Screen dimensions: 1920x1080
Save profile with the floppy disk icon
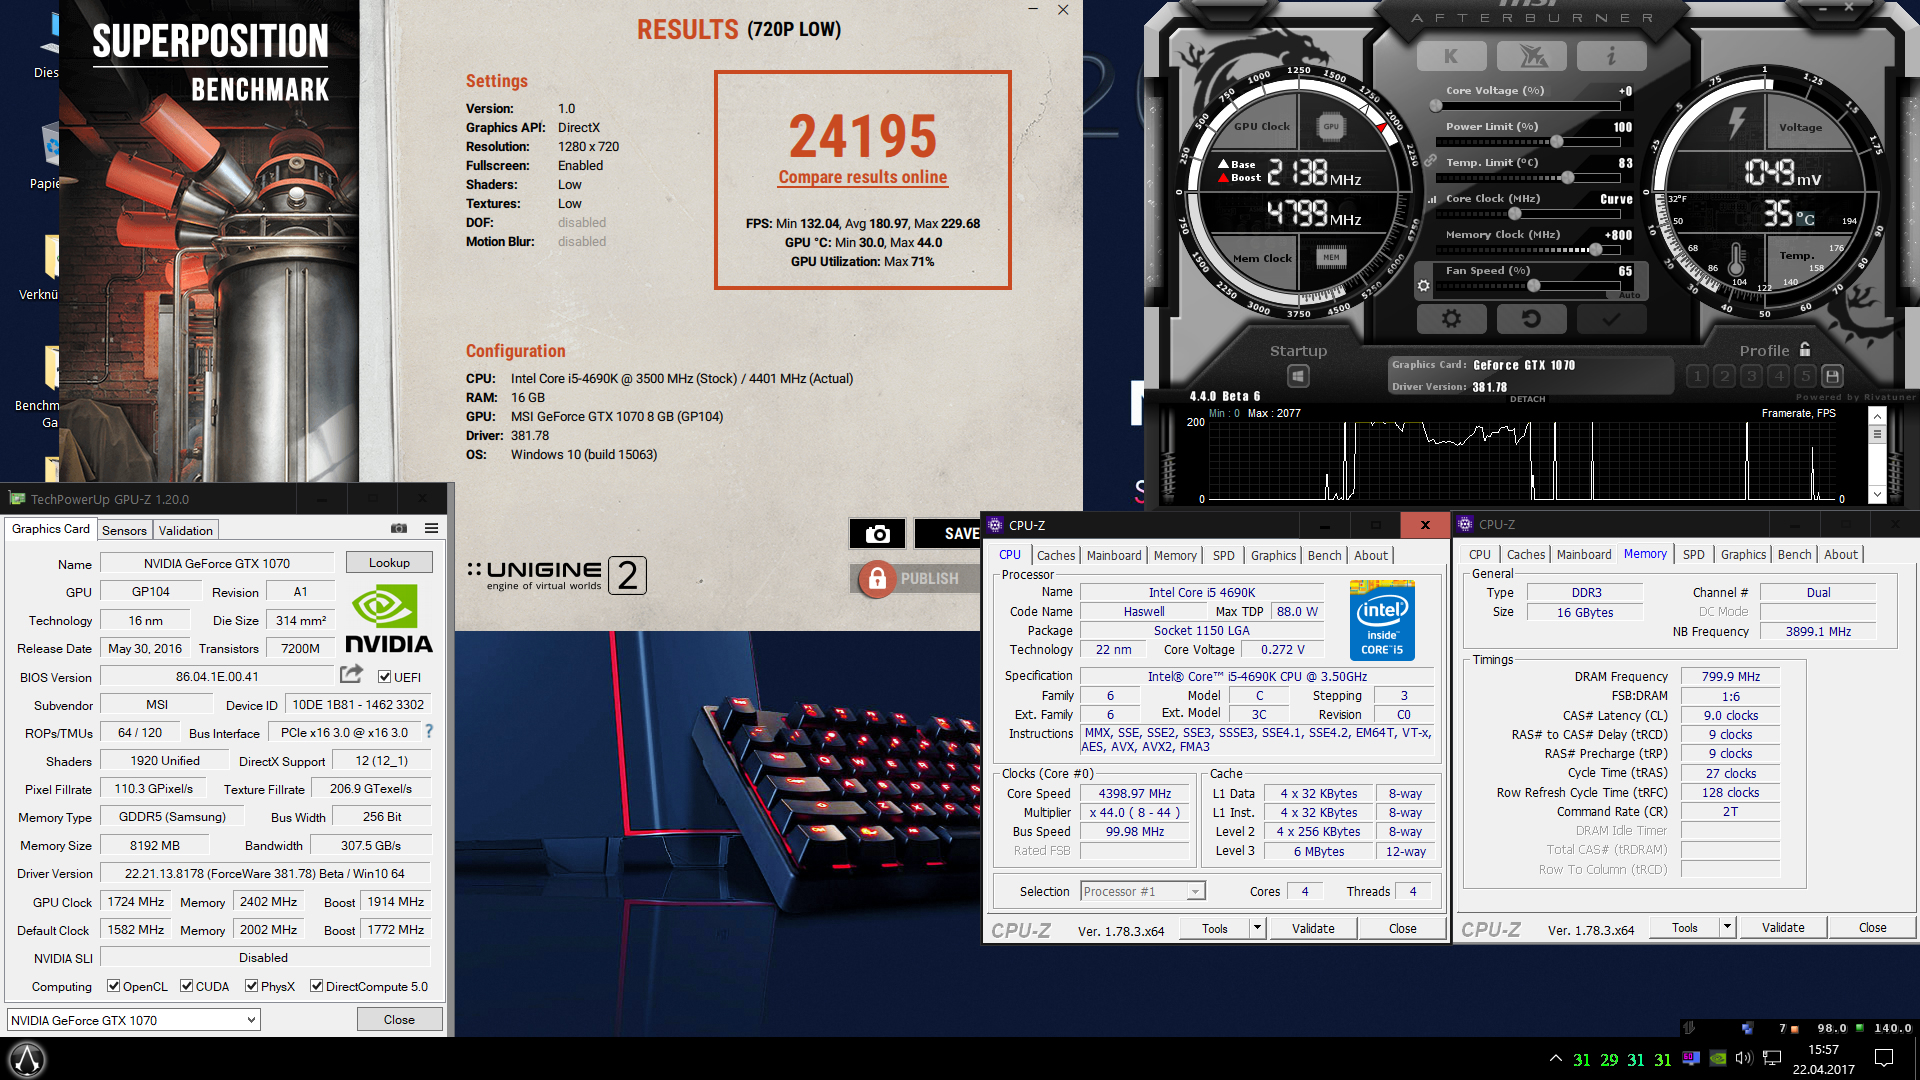click(1832, 376)
